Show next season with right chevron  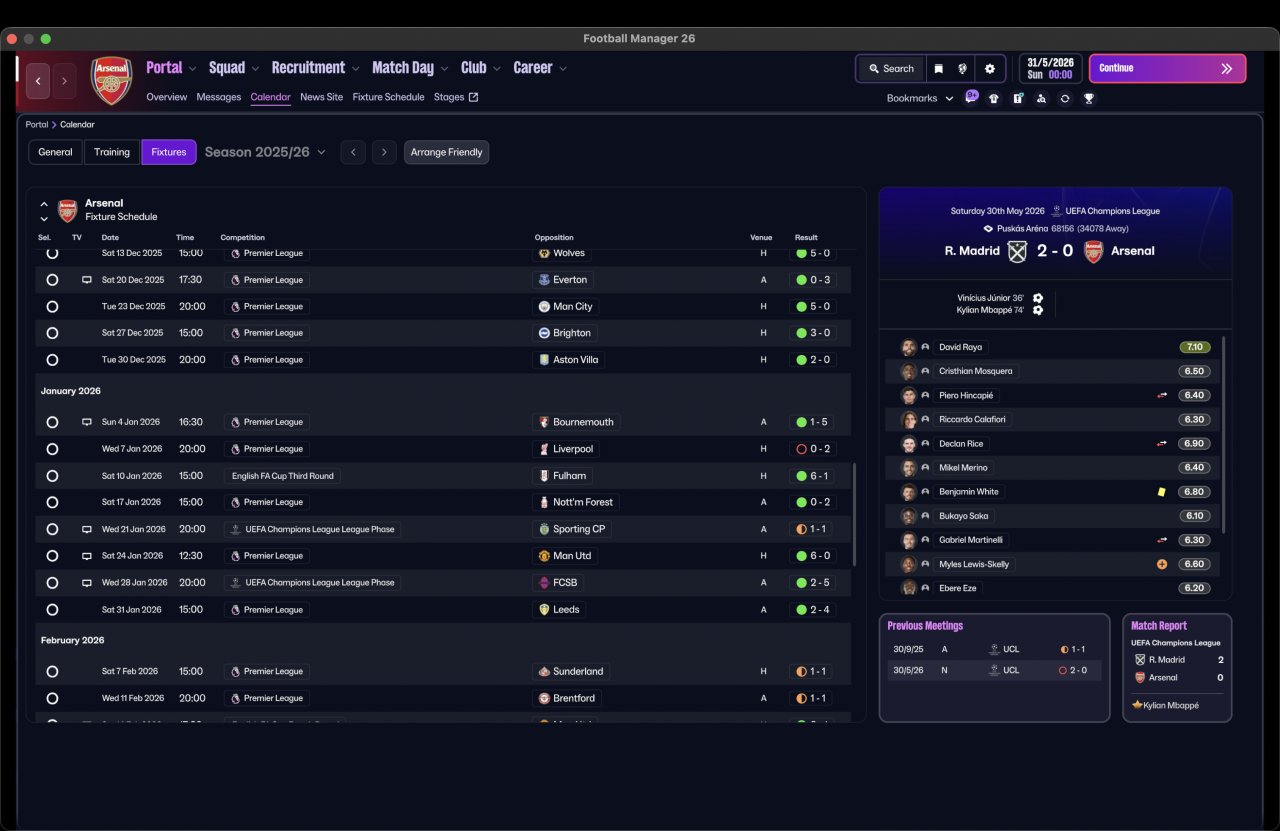coord(385,152)
